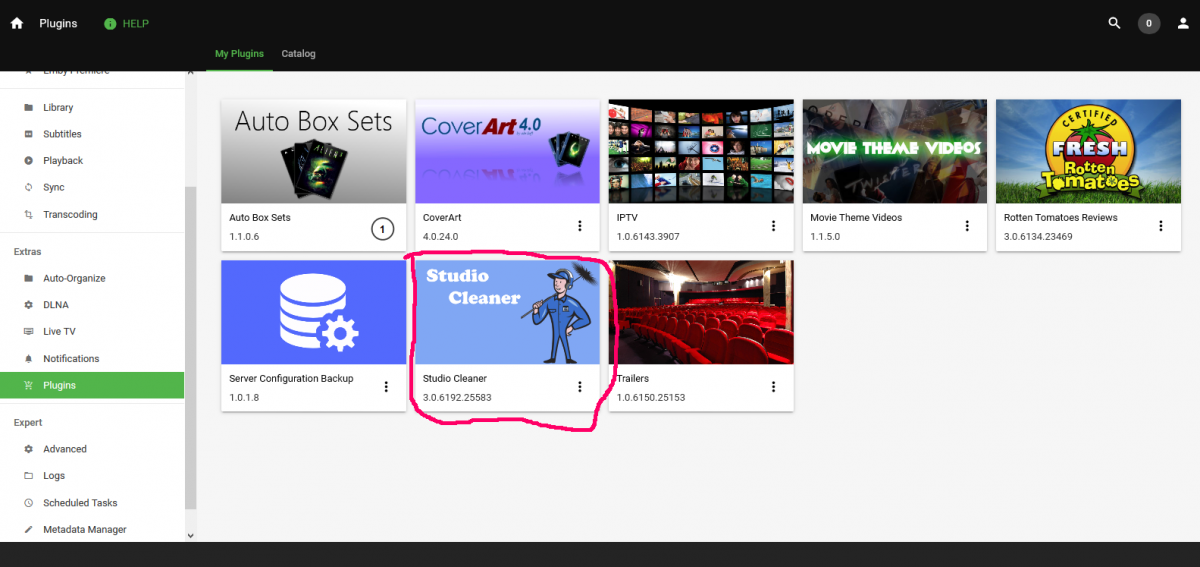
Task: Click the DLNA gear icon
Action: [28, 305]
